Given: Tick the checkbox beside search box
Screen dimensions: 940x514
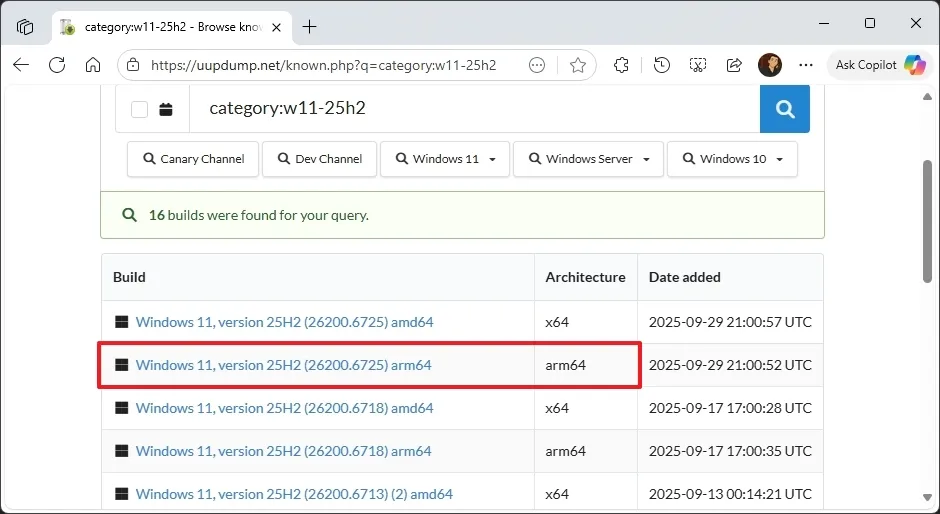Looking at the screenshot, I should pyautogui.click(x=140, y=109).
